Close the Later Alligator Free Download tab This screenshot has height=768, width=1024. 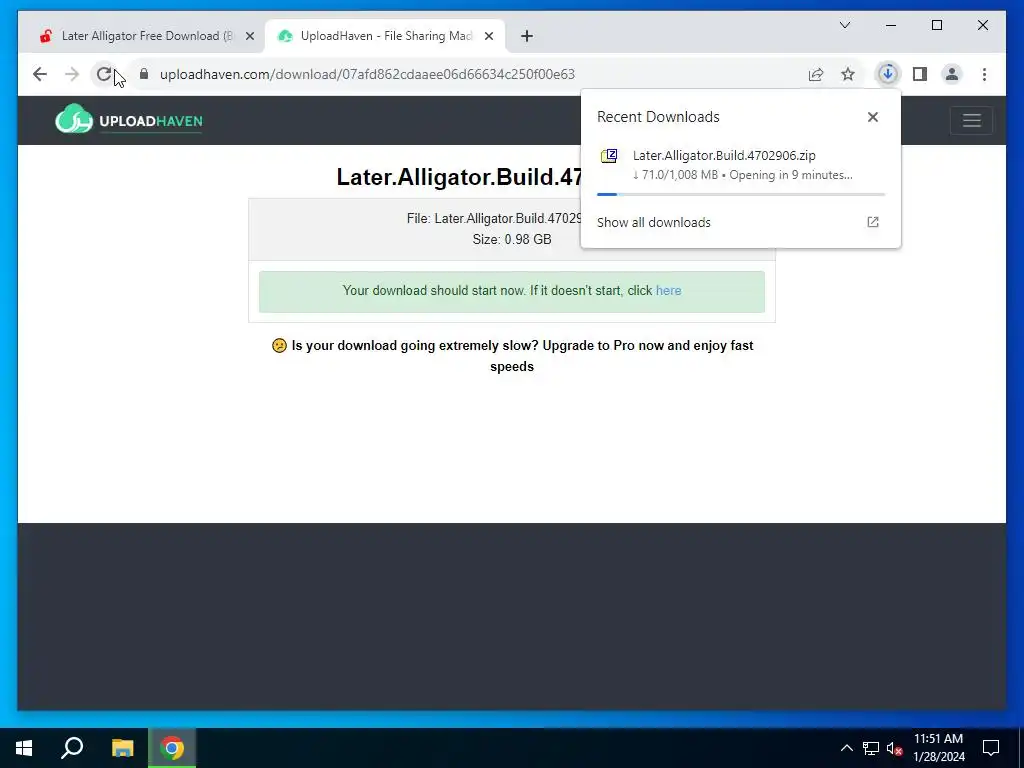249,37
